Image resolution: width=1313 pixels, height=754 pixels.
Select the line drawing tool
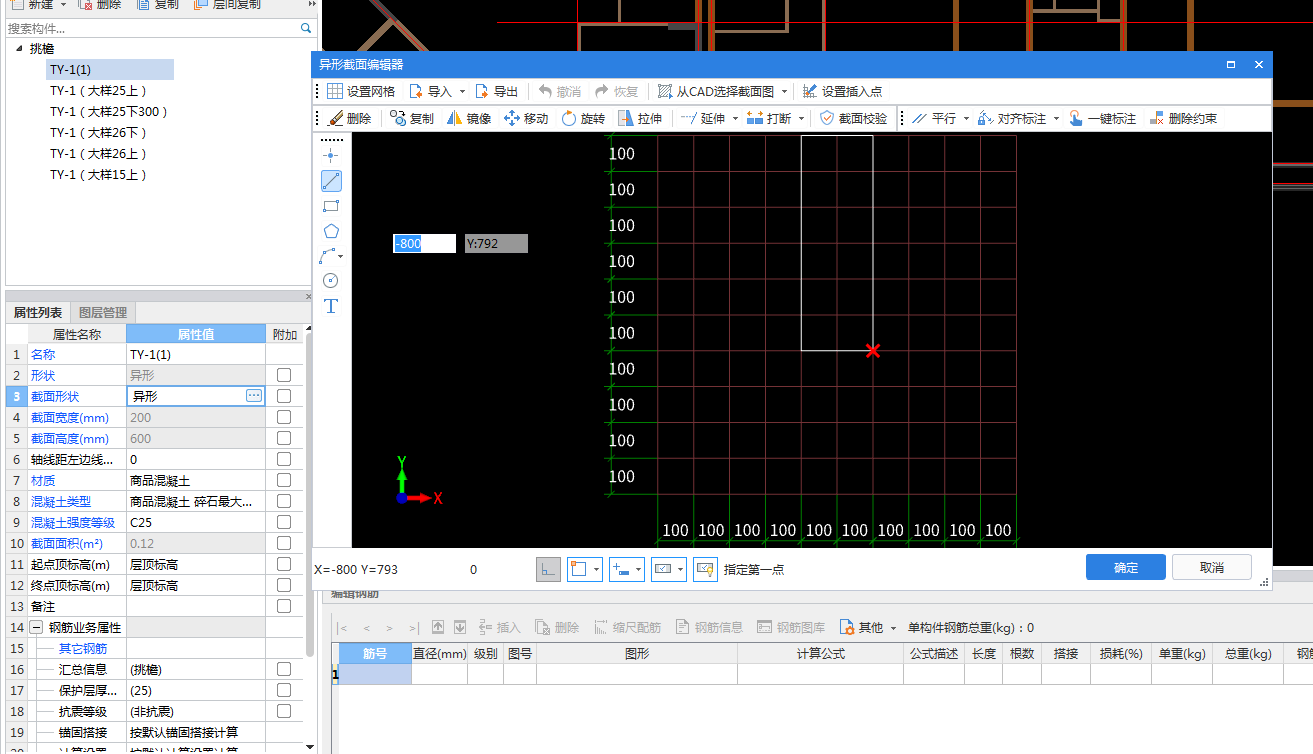331,181
